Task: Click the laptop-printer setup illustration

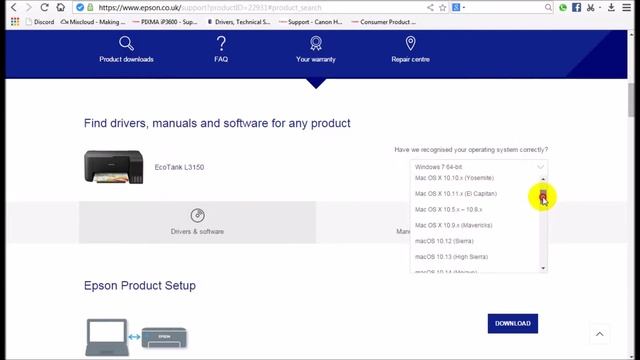Action: click(x=136, y=337)
